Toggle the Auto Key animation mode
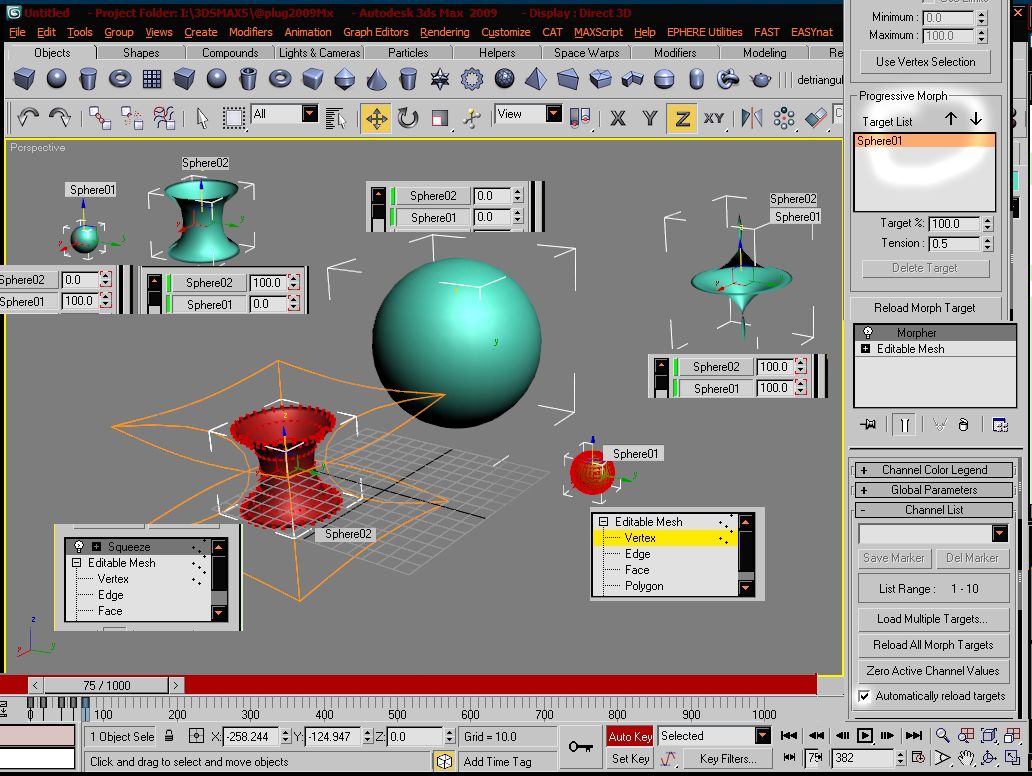 [x=630, y=737]
